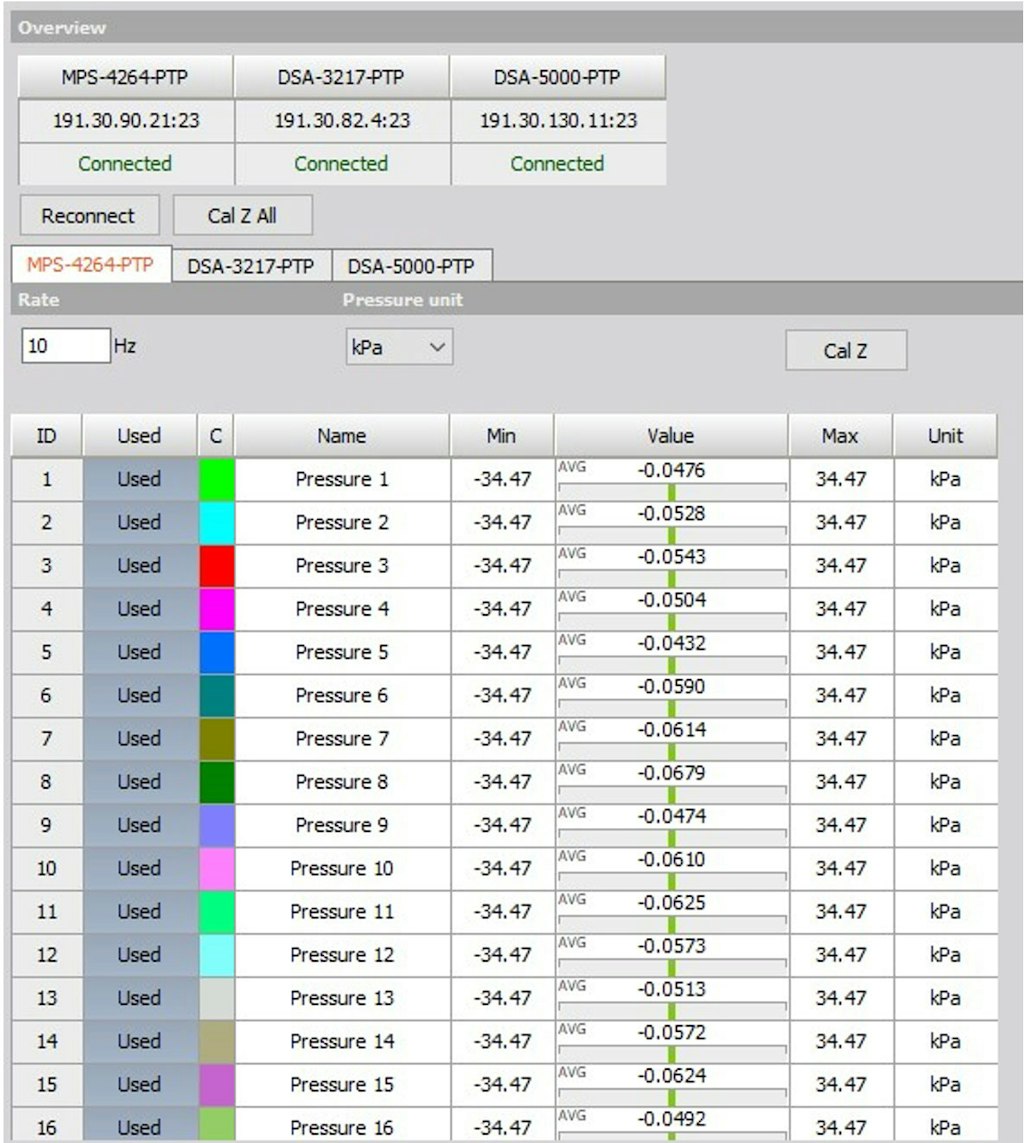Toggle the Used cell for Pressure 8
This screenshot has width=1024, height=1143.
(139, 782)
